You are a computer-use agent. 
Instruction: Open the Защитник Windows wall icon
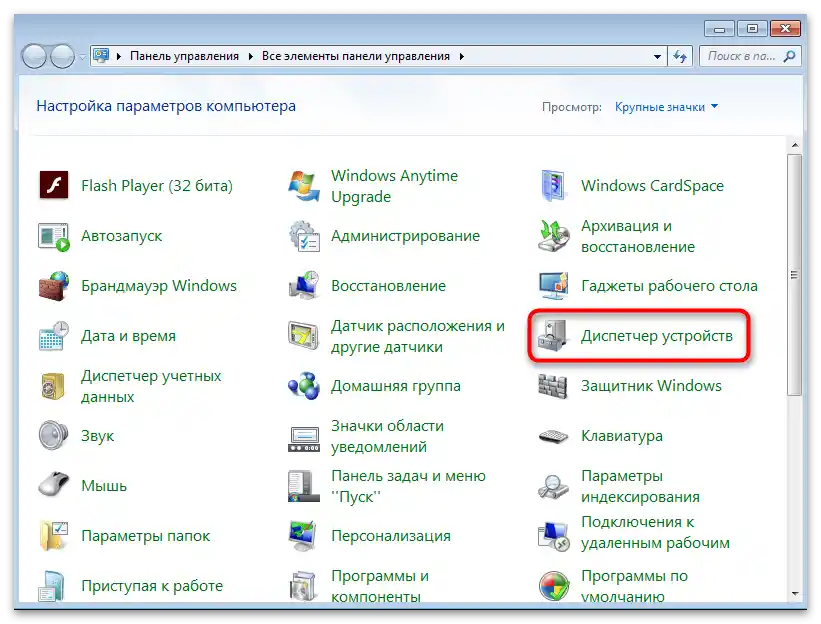pyautogui.click(x=553, y=386)
